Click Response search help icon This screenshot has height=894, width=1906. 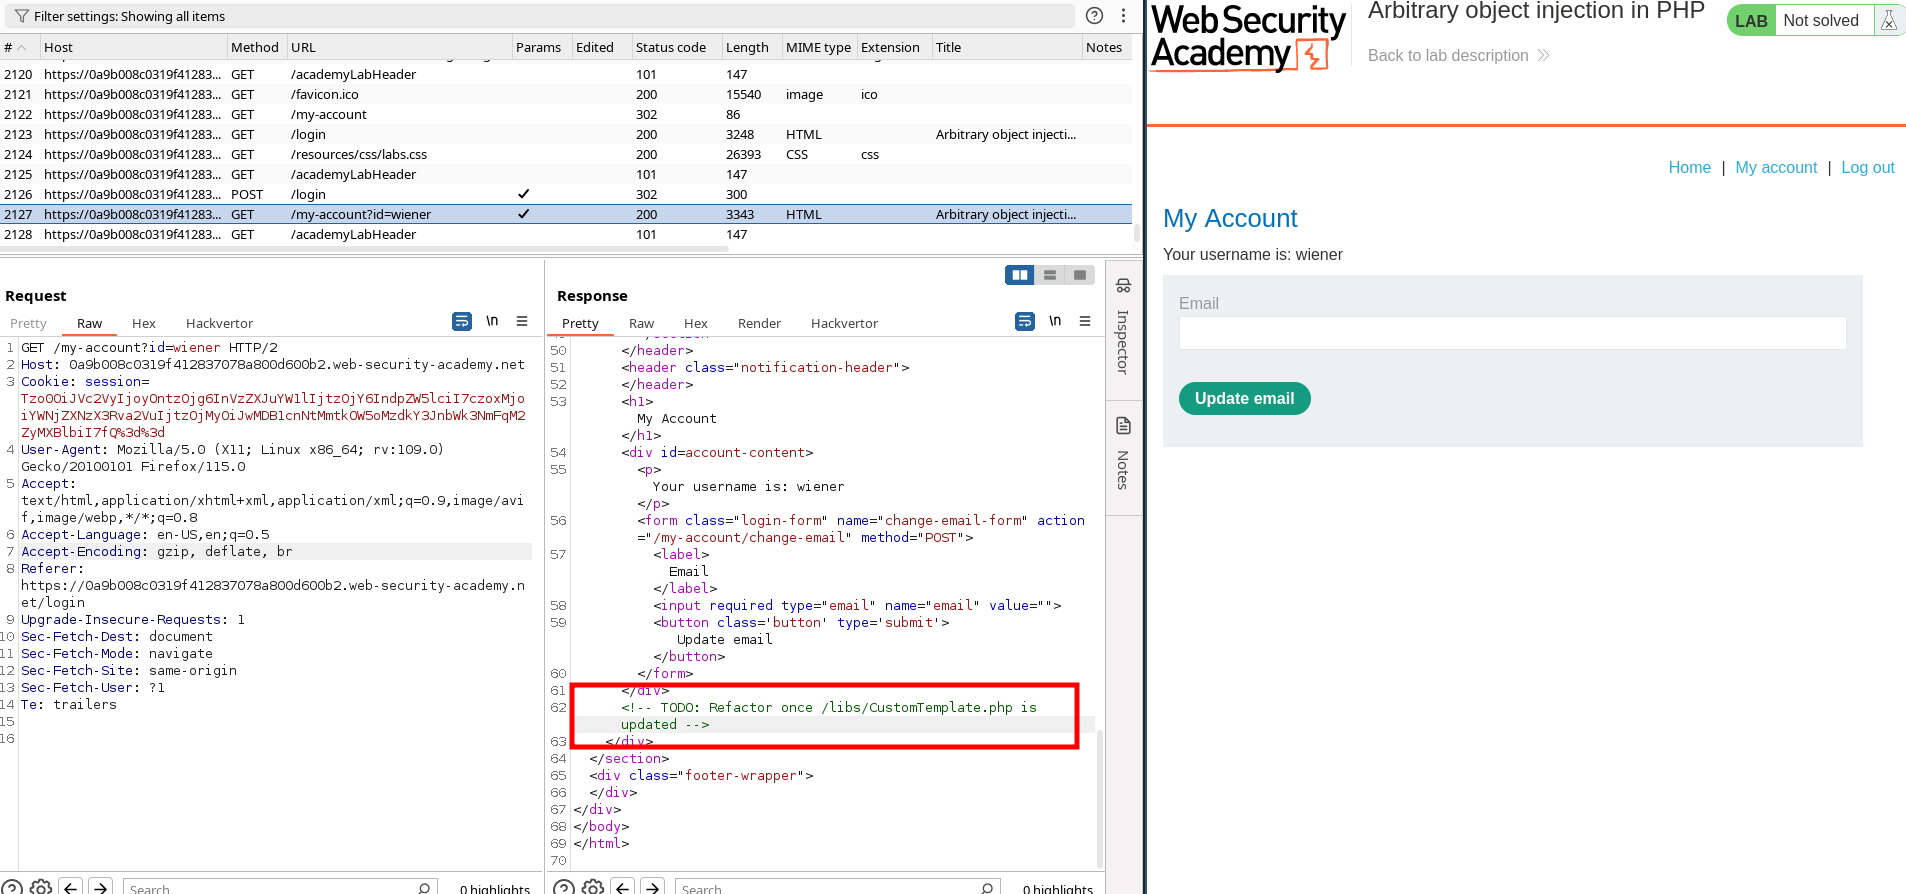tap(564, 887)
